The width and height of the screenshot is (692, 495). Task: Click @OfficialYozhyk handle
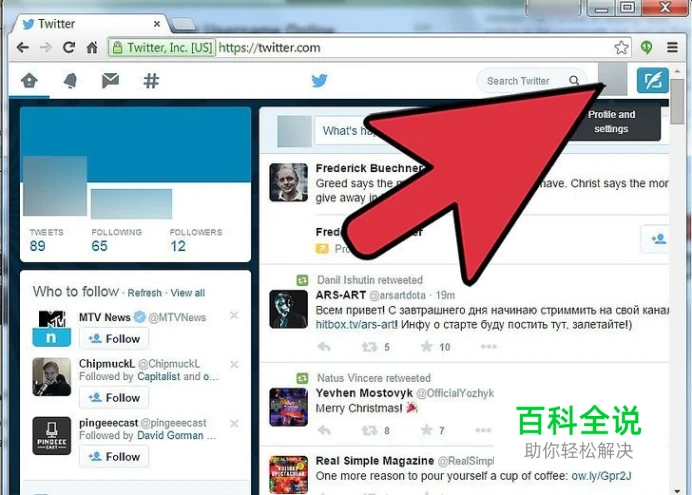(x=455, y=393)
